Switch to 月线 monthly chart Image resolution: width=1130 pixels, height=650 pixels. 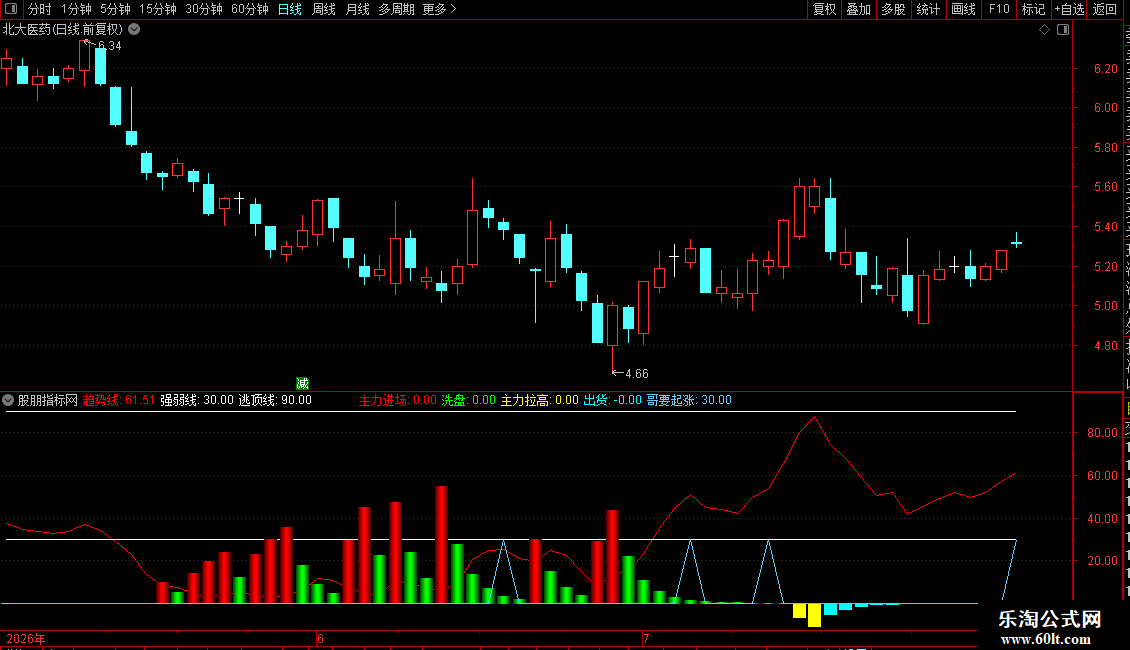(x=357, y=9)
